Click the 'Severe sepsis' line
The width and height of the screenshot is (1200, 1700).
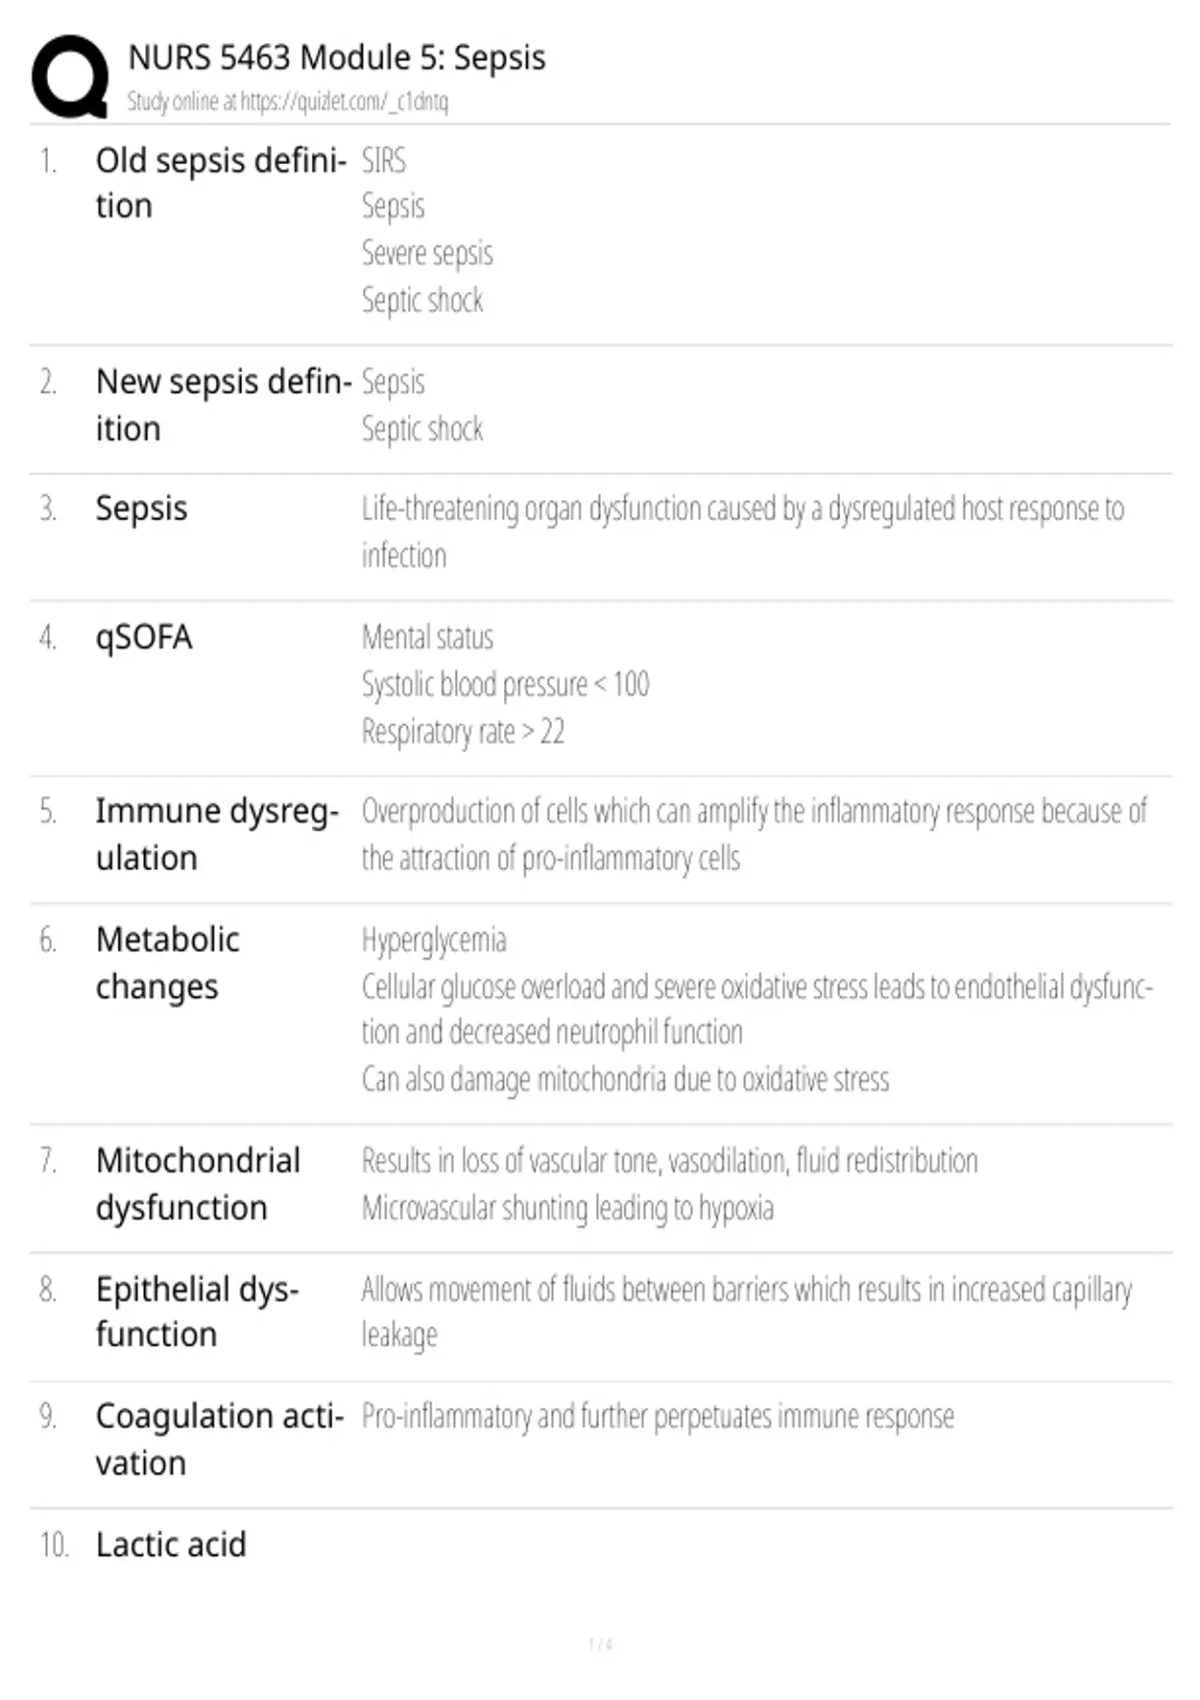point(427,253)
